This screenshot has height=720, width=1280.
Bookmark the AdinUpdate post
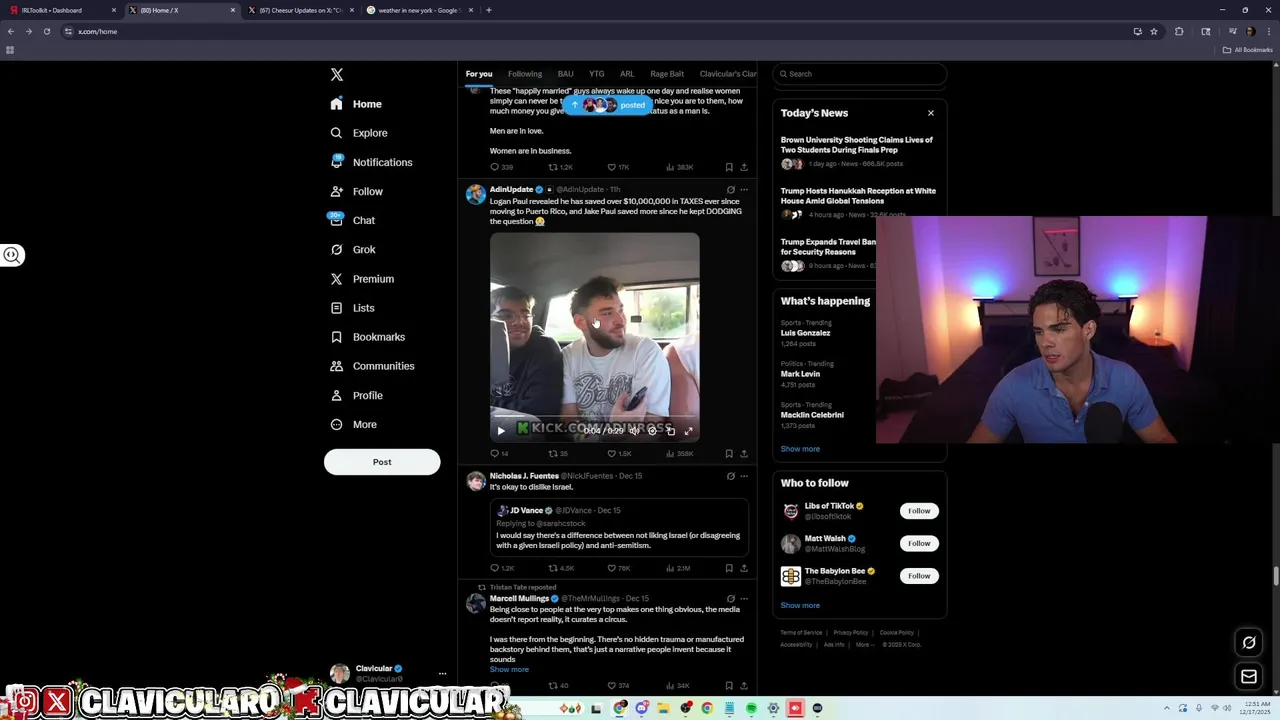click(x=729, y=453)
